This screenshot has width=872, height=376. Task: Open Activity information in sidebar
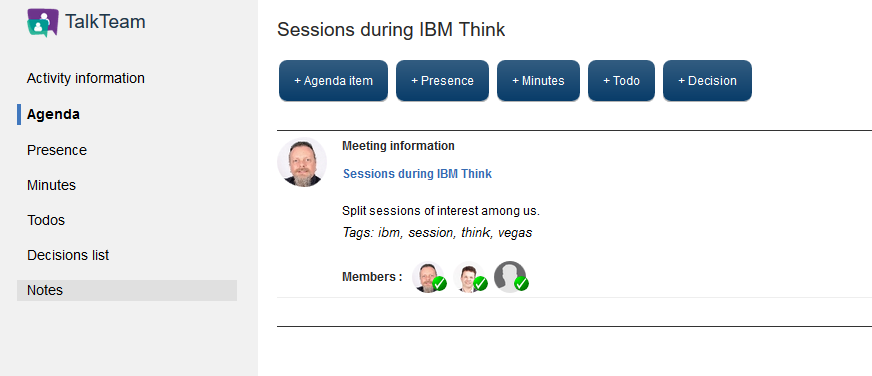click(x=86, y=78)
